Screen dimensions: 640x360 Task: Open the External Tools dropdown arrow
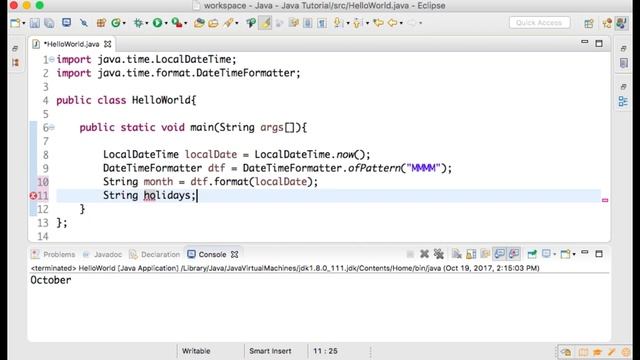[x=185, y=23]
